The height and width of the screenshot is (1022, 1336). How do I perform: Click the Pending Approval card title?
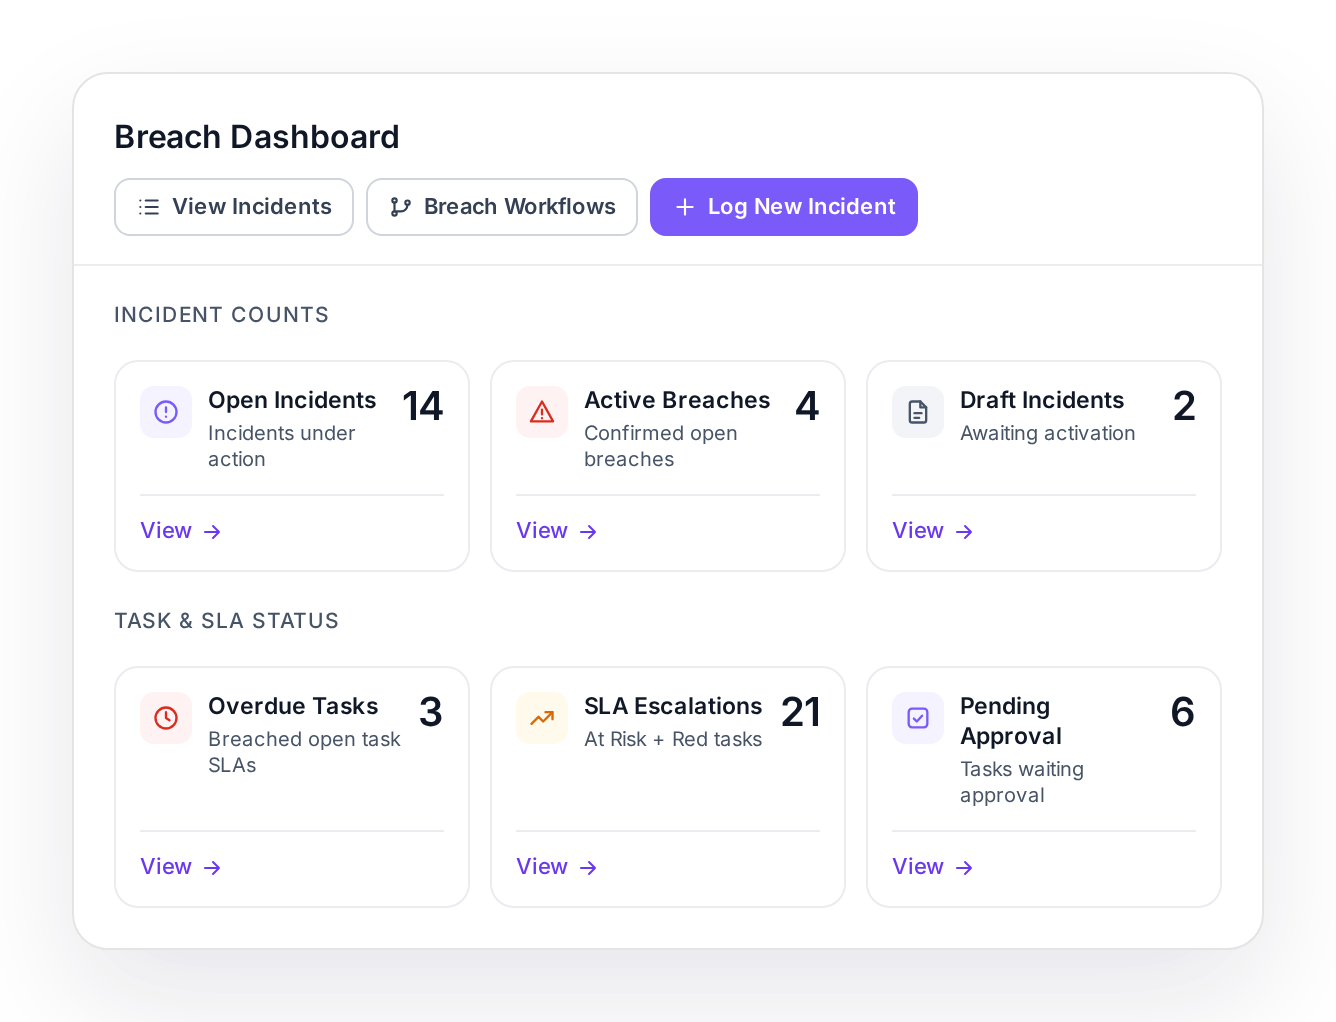click(1011, 721)
